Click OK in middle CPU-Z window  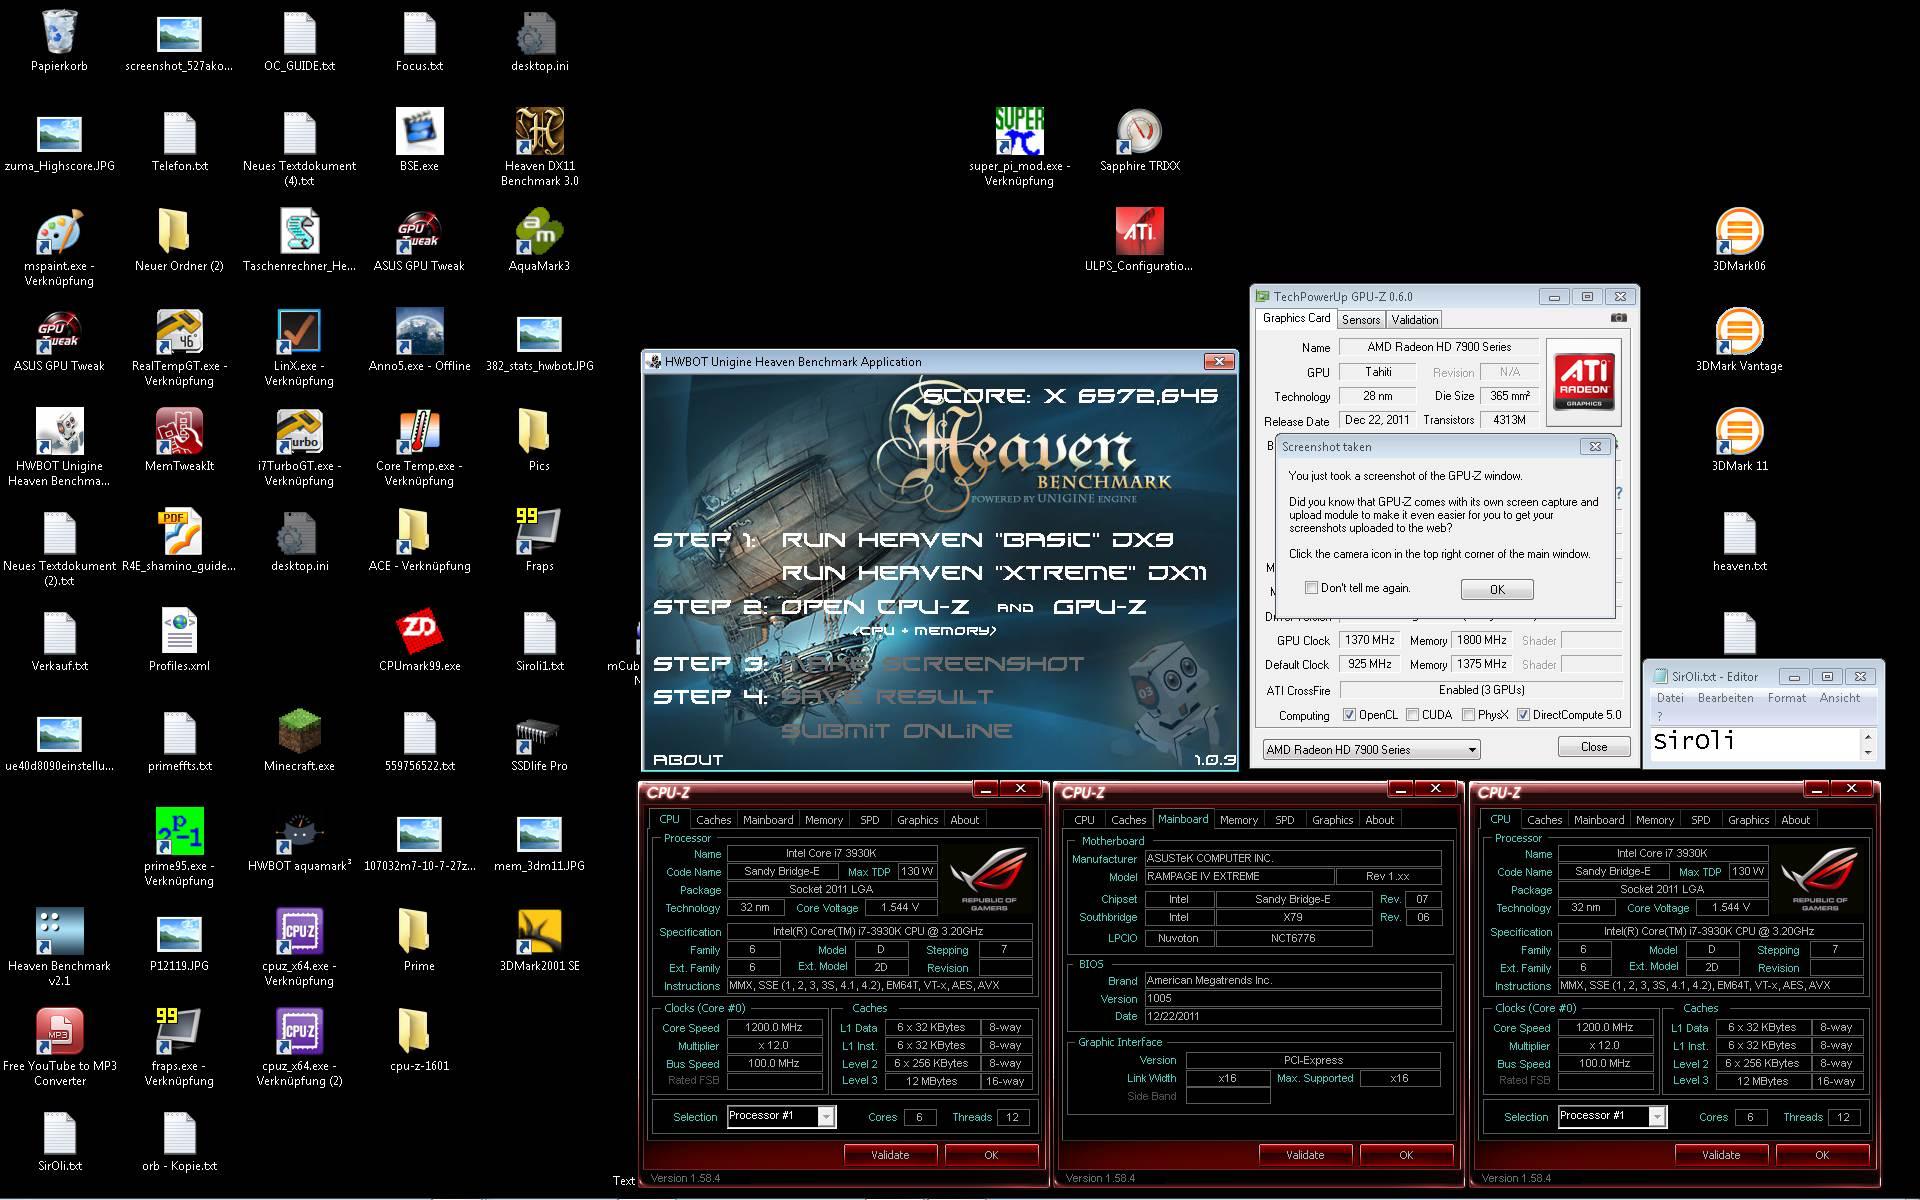1406,1155
